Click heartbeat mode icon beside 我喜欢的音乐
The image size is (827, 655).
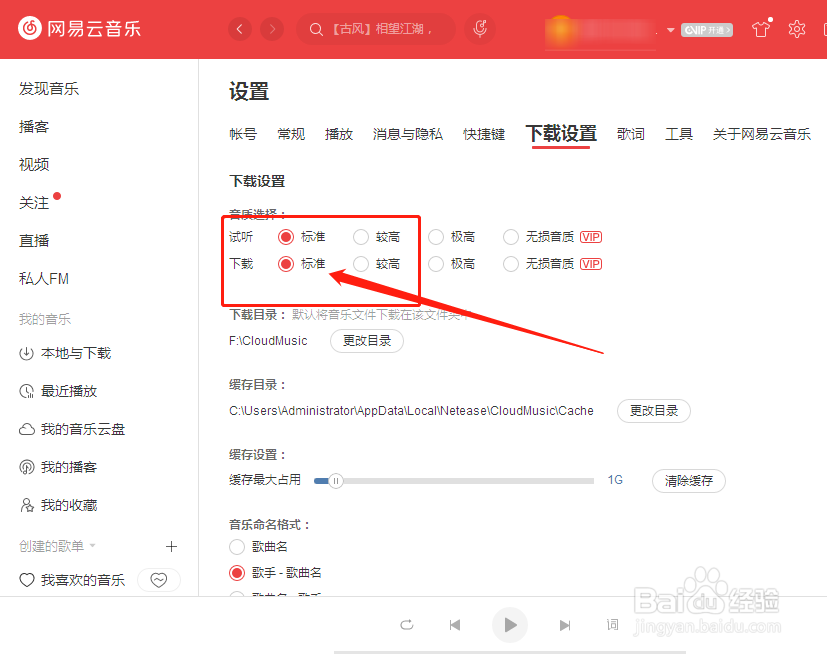click(x=159, y=580)
